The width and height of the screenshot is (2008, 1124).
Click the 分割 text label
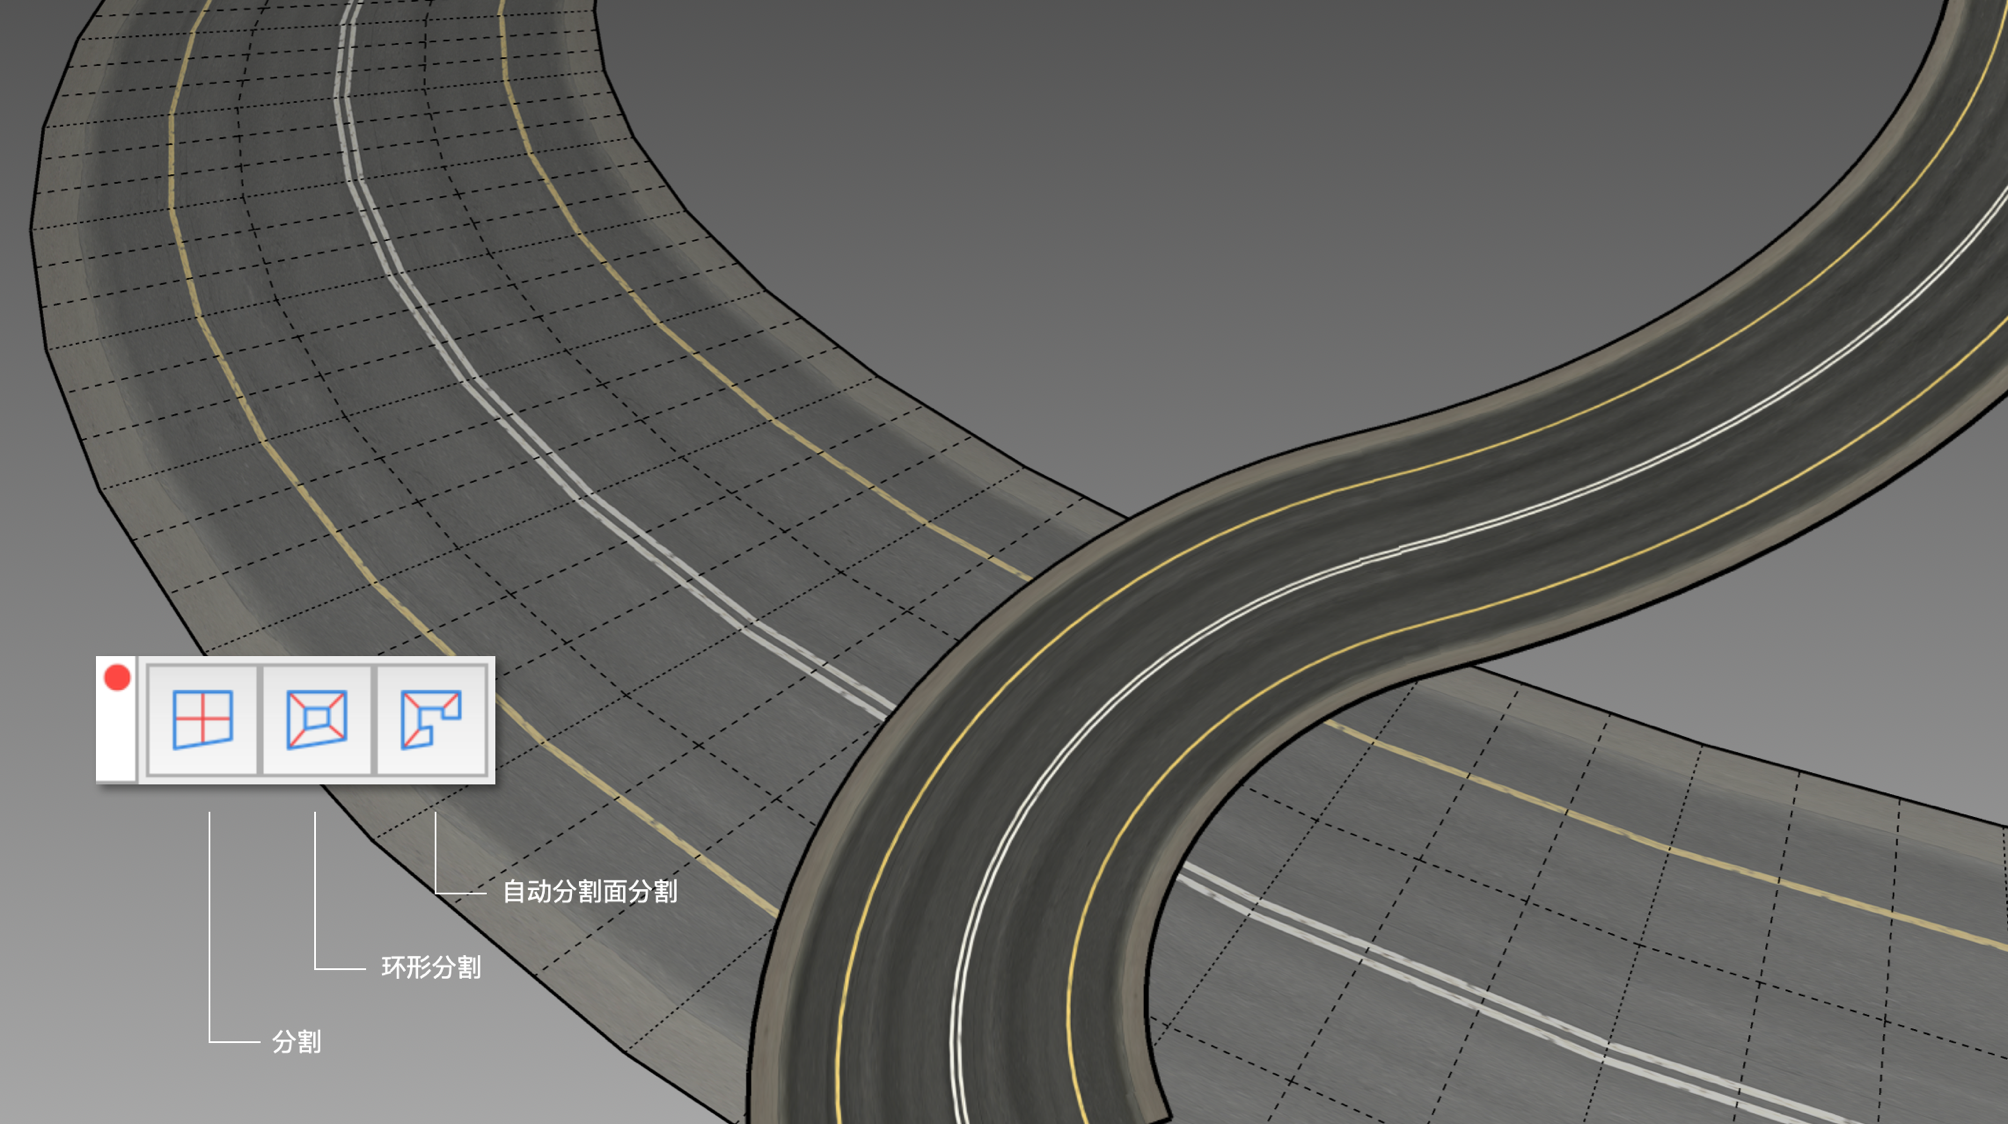(x=296, y=1042)
